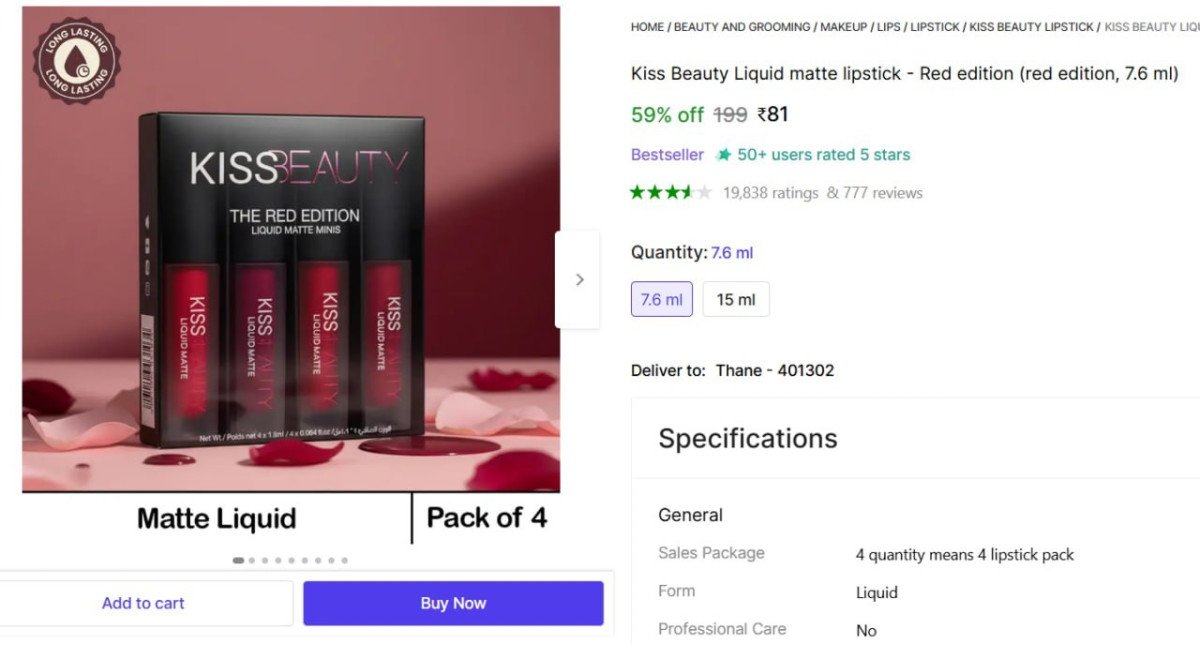The width and height of the screenshot is (1200, 645).
Task: Select the 15 ml quantity option
Action: [x=736, y=299]
